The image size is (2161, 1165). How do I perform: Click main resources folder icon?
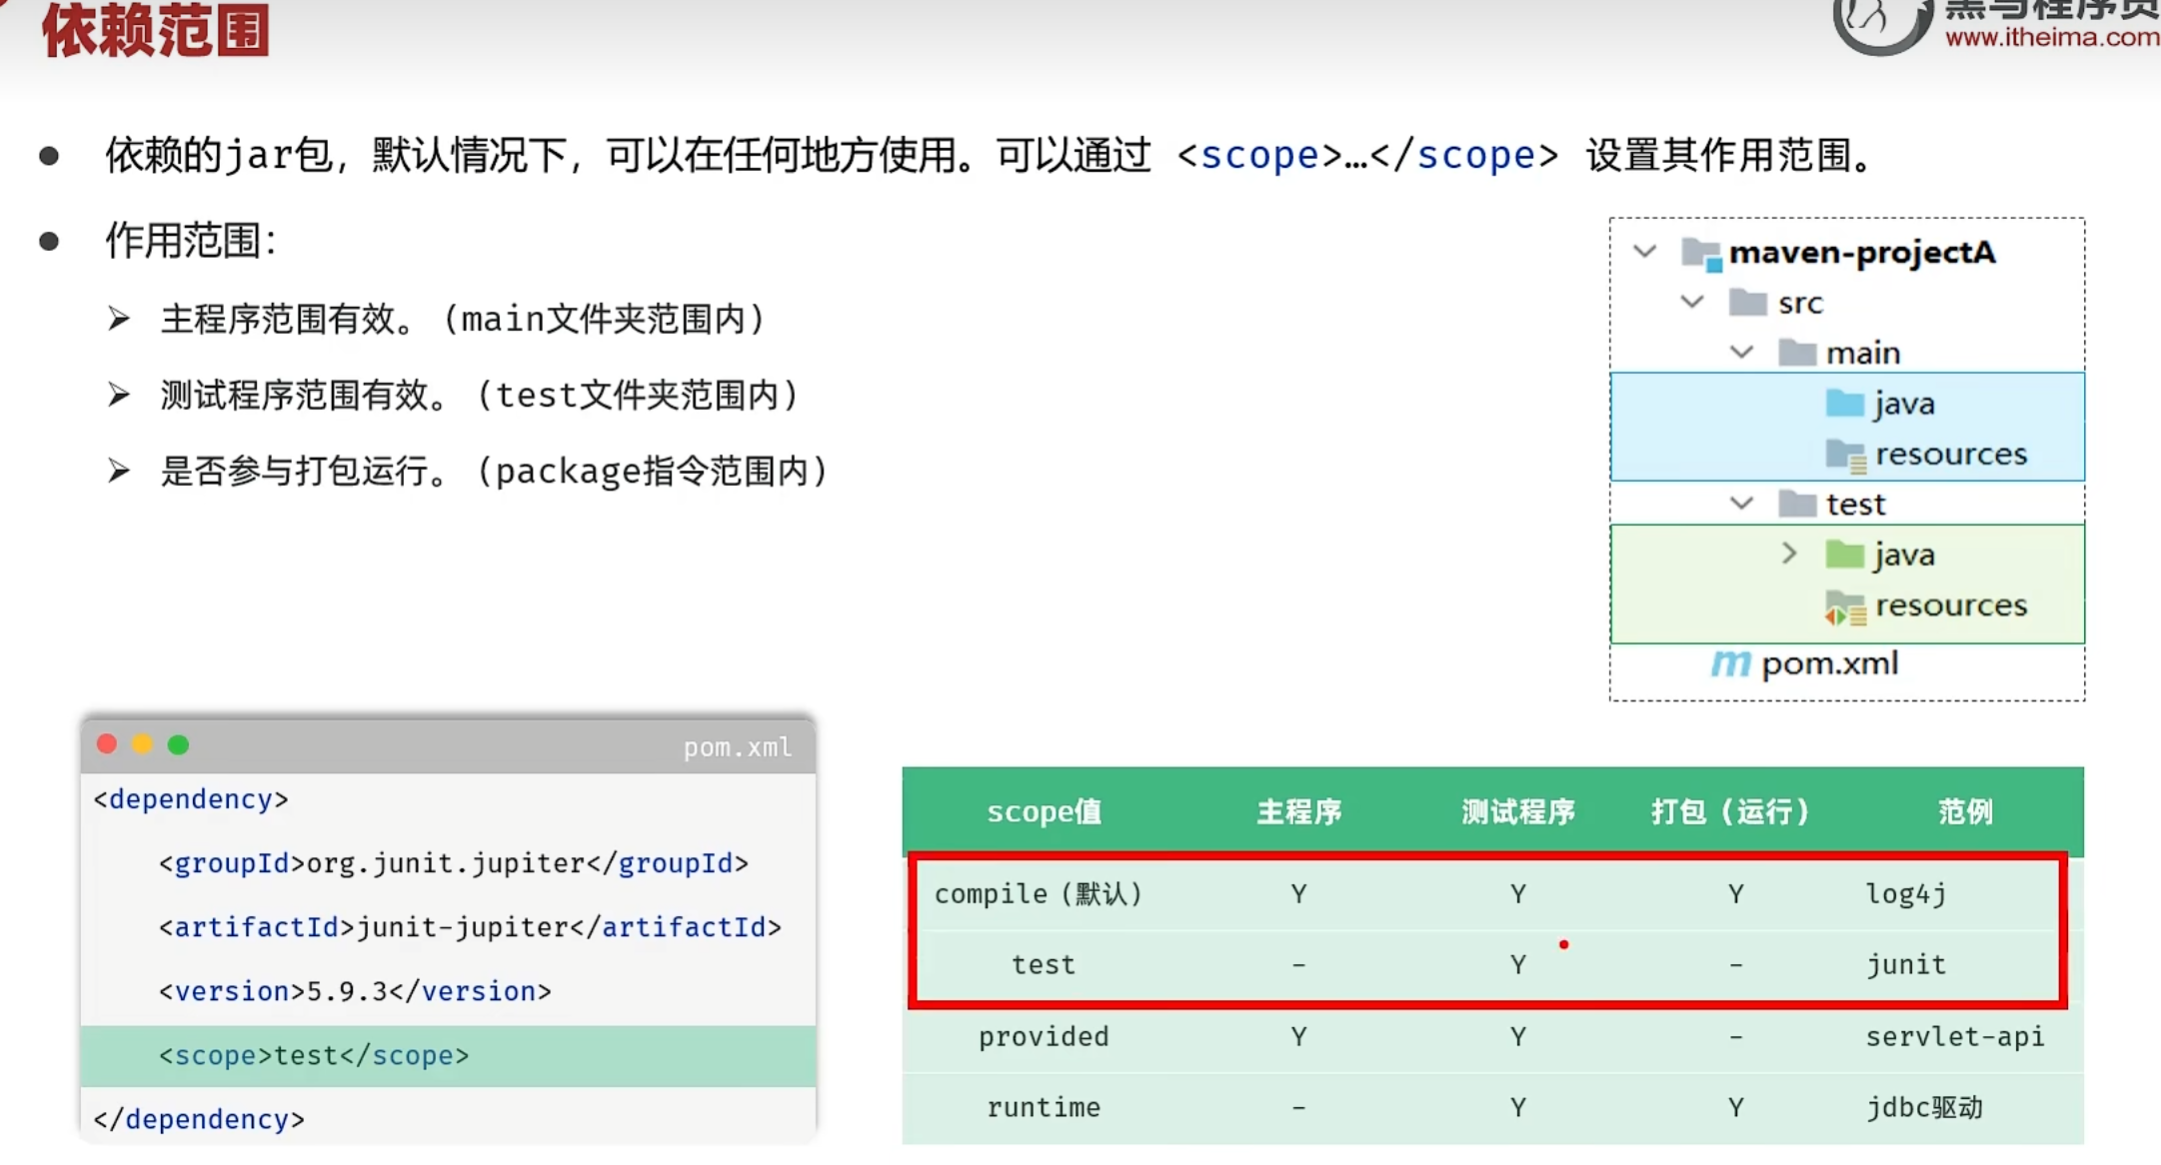tap(1845, 455)
